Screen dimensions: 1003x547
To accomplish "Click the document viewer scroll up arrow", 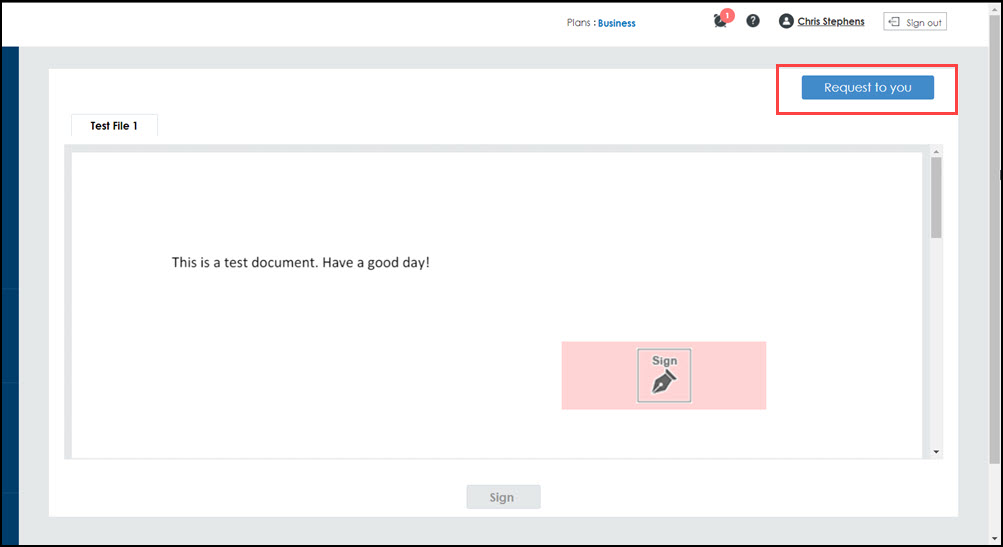I will 936,152.
